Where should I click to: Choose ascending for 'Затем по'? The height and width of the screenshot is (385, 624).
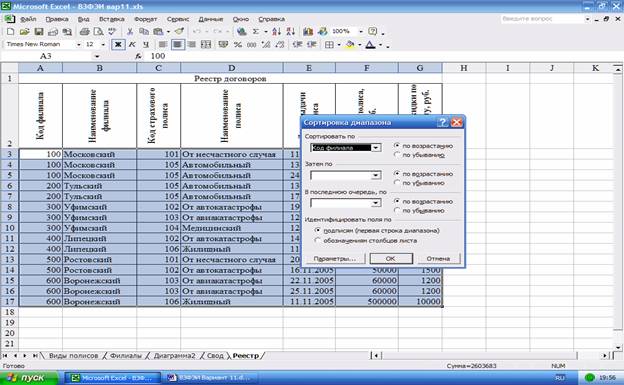(x=397, y=174)
